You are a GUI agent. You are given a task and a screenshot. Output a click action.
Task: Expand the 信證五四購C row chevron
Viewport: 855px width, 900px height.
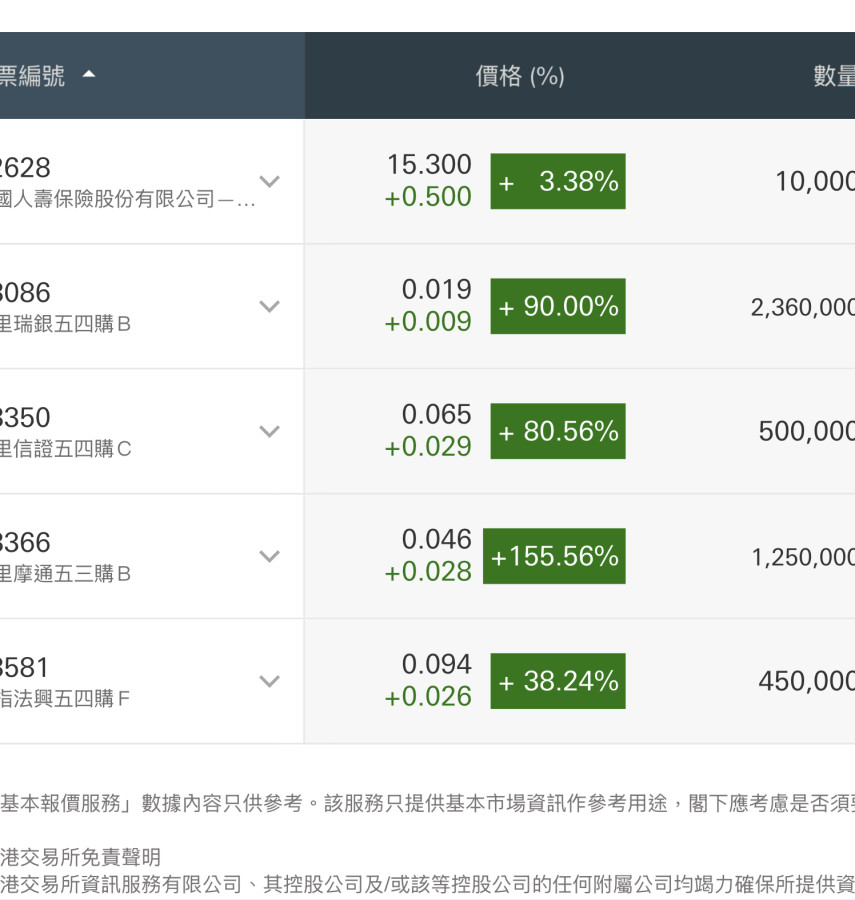tap(269, 431)
